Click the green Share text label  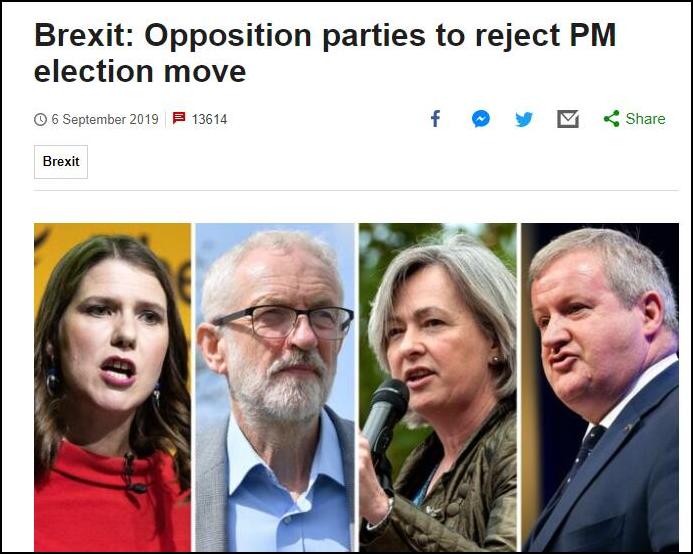tap(645, 119)
